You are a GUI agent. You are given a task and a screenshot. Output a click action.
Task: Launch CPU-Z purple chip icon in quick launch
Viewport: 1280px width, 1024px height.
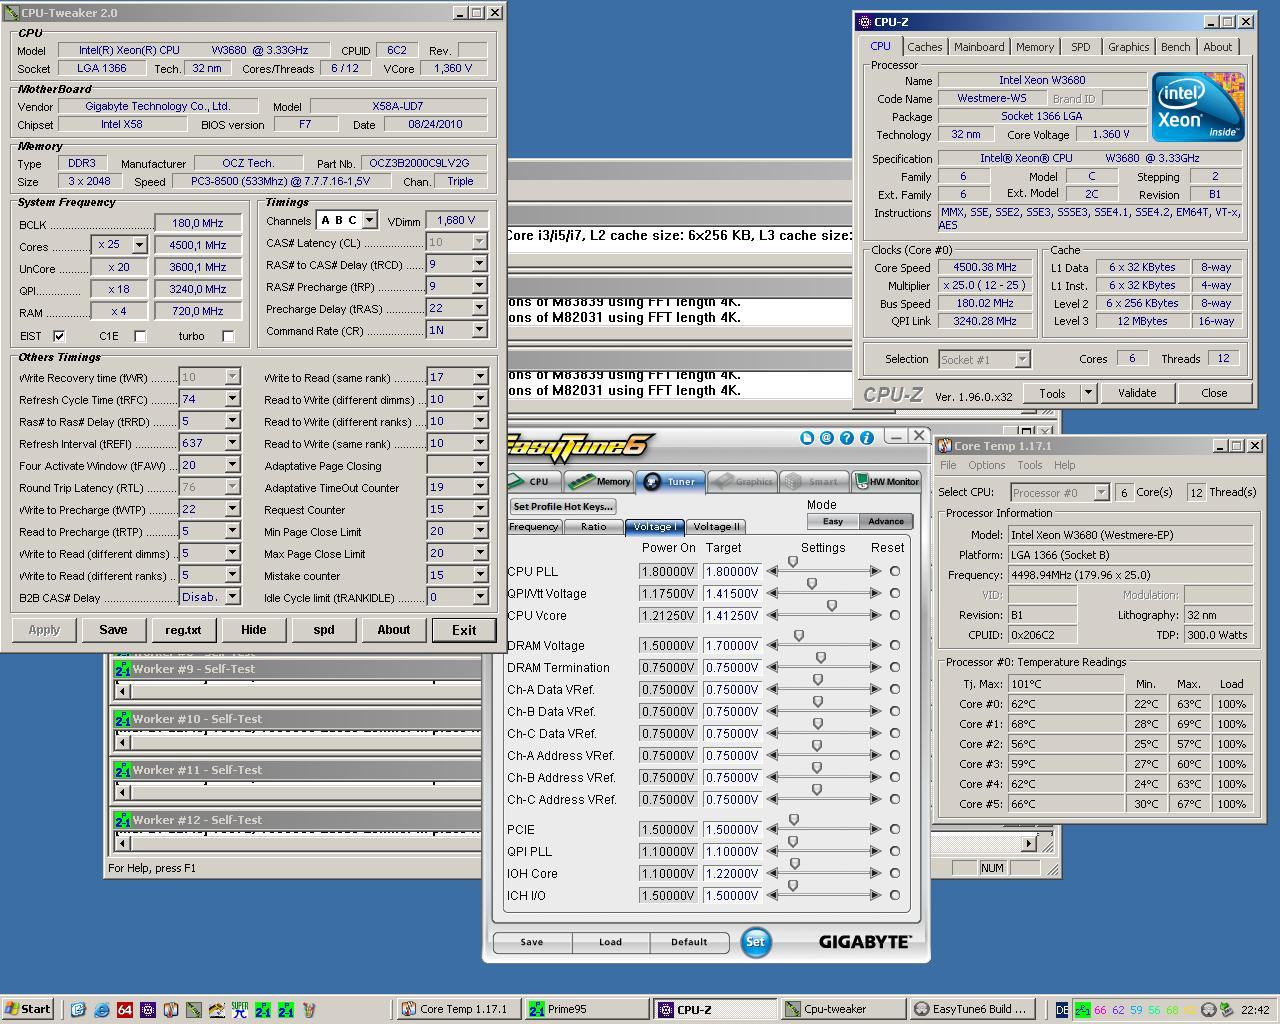pos(147,1010)
